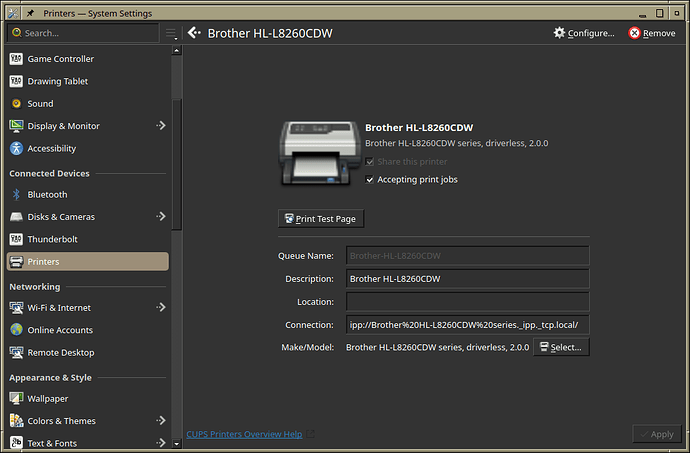Expand Display & Monitor submenu arrow

coord(161,126)
